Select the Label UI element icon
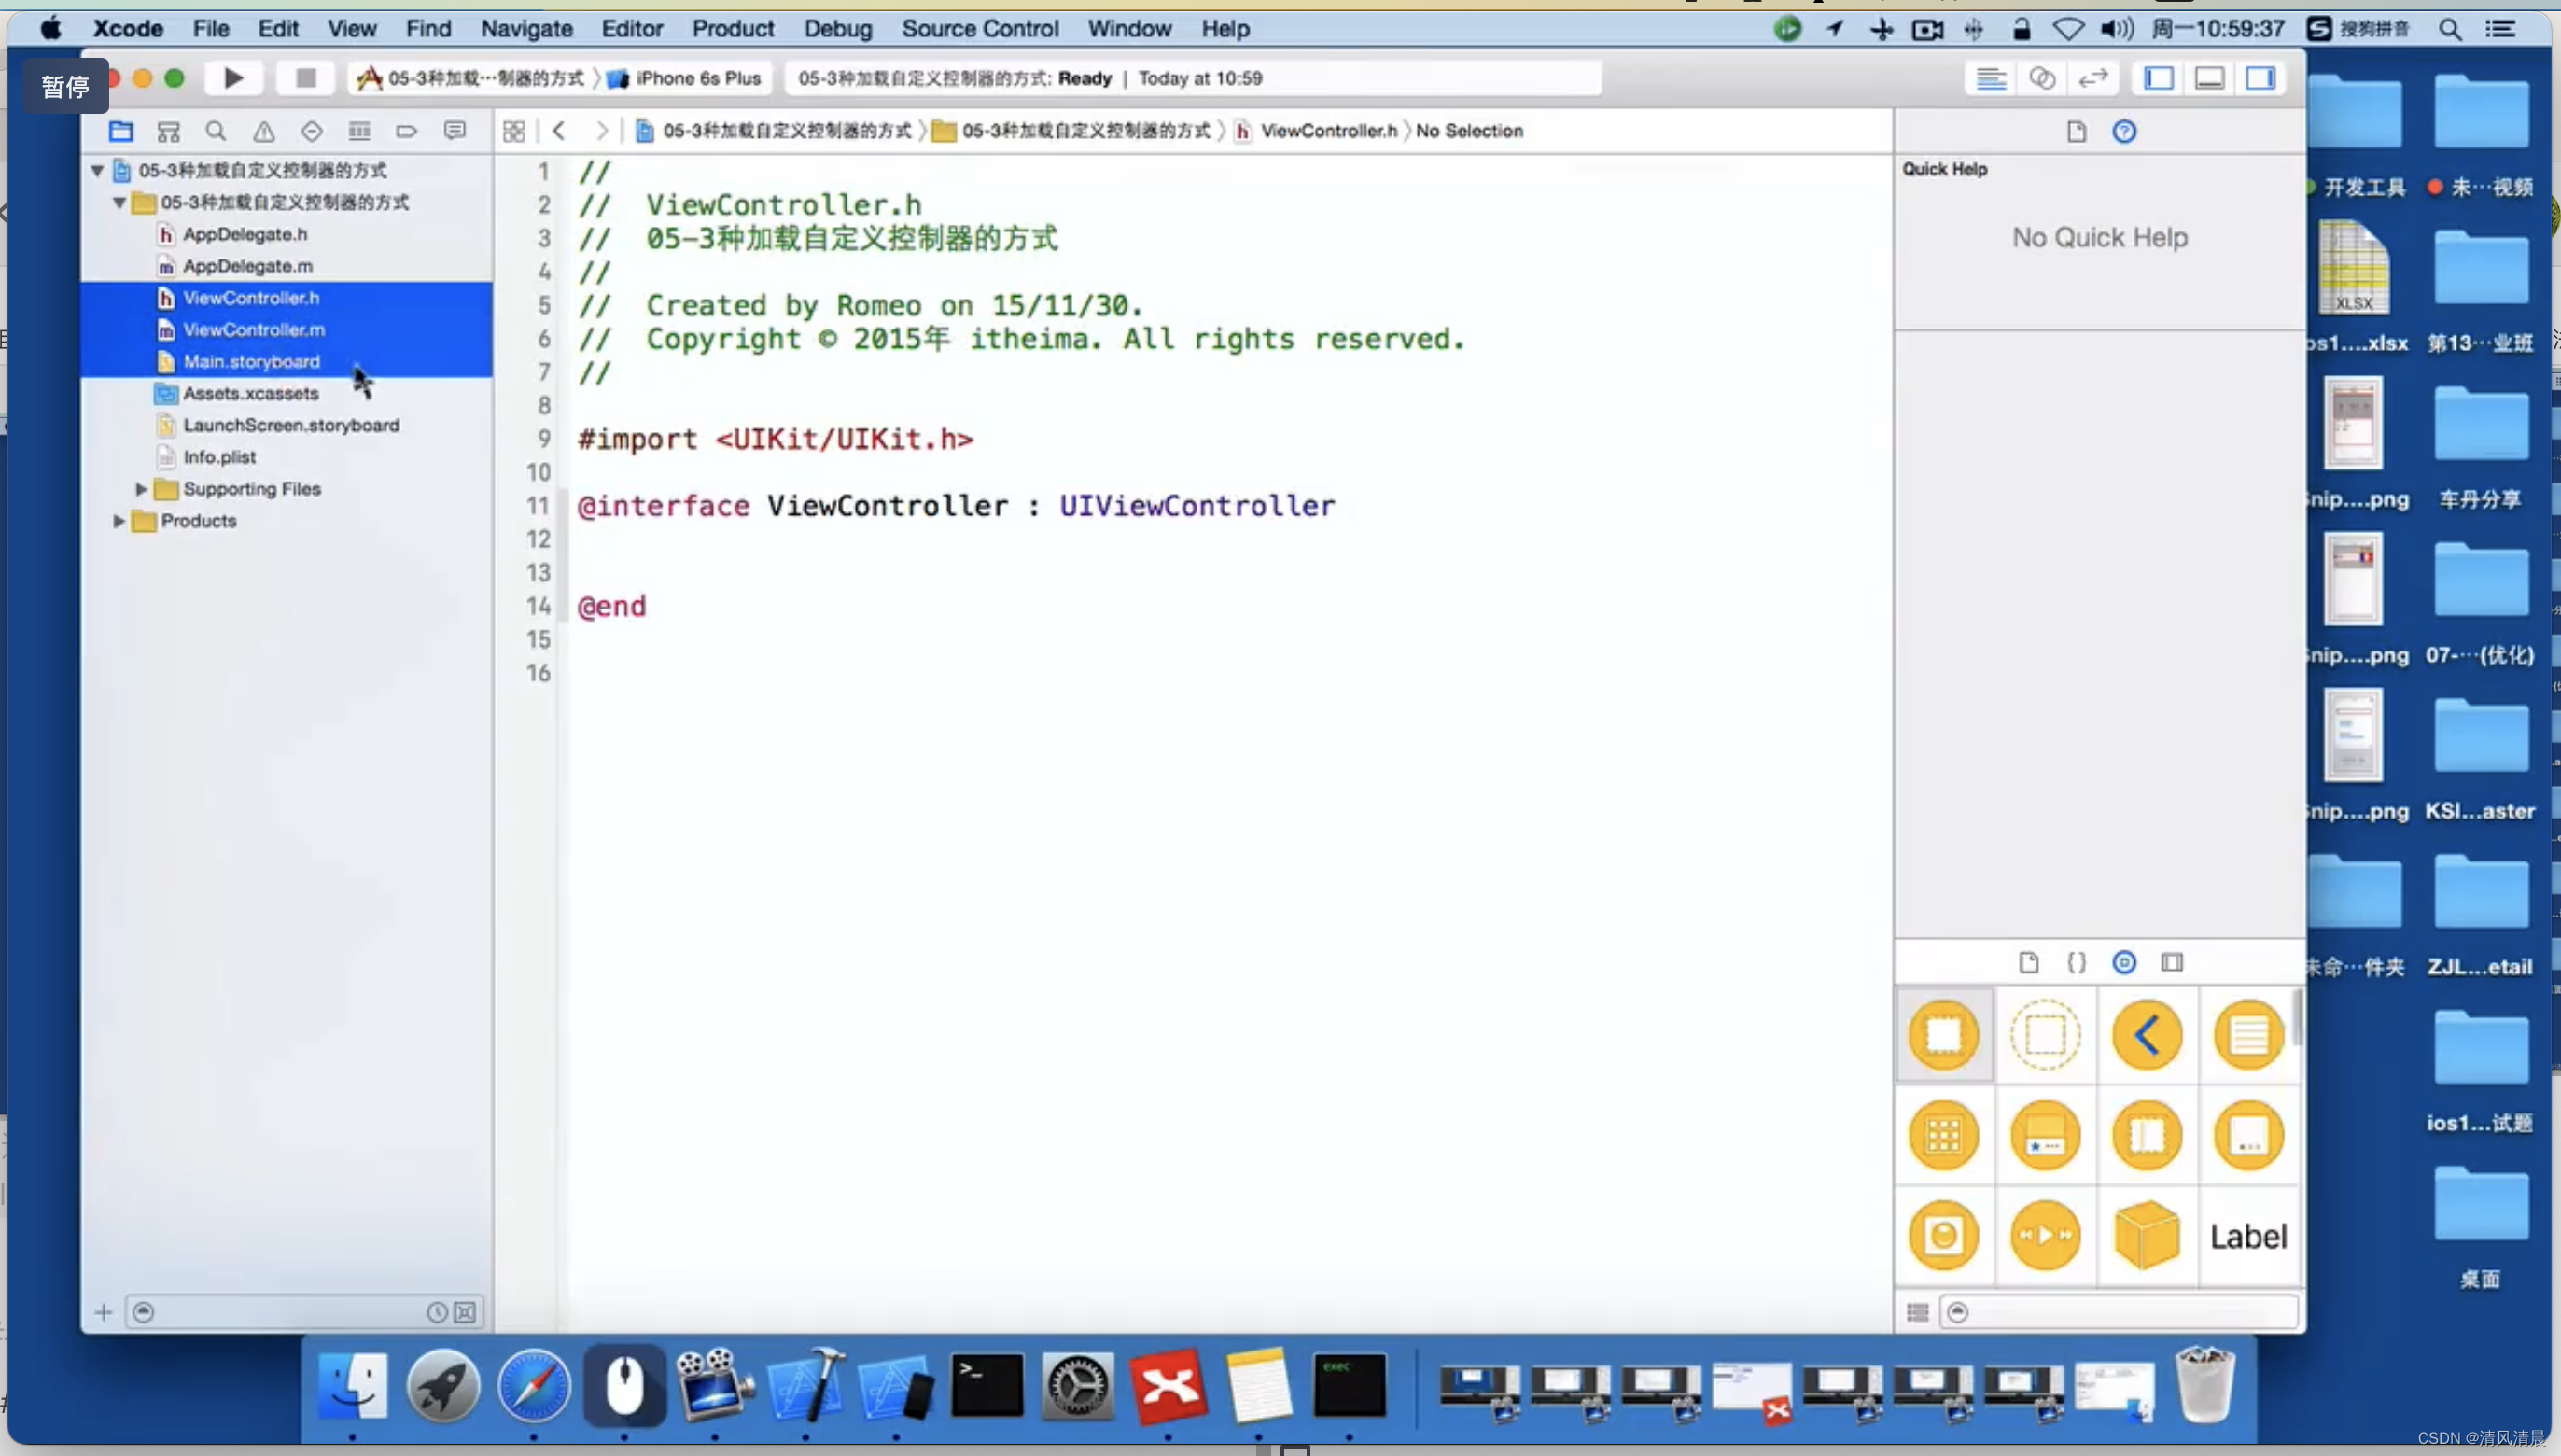The image size is (2561, 1456). point(2249,1236)
